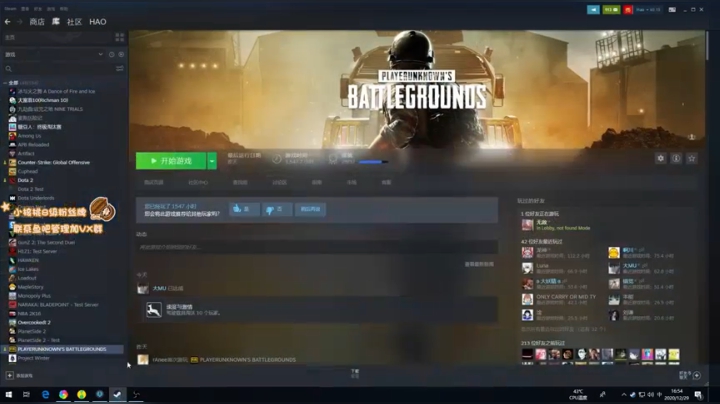Click achievement deer icon thumbnail

coord(154,309)
